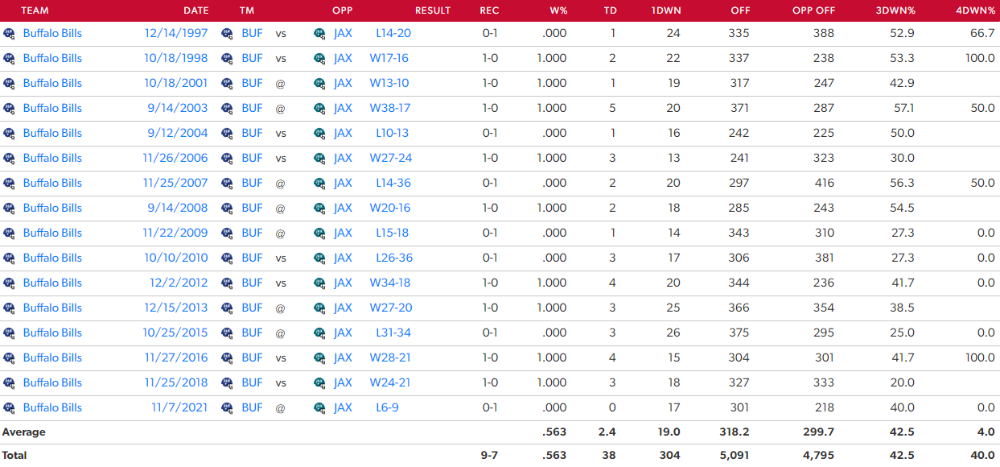Image resolution: width=1000 pixels, height=467 pixels.
Task: Click the JAX text link in the 11/27/2016 row
Action: (x=342, y=357)
